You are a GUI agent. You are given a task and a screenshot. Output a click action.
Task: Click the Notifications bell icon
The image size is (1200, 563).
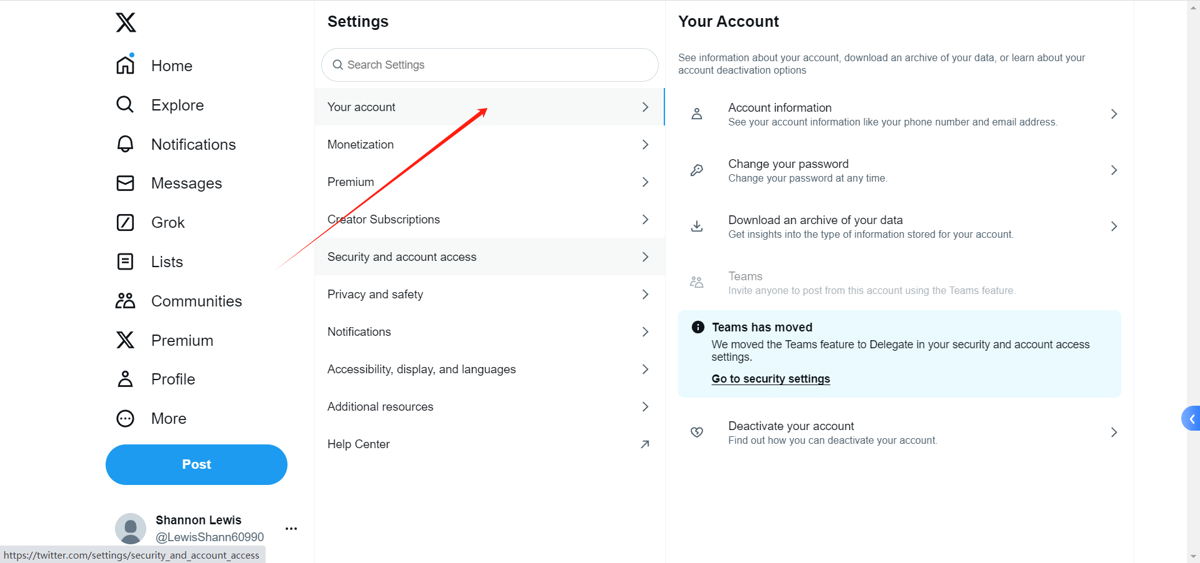coord(125,144)
